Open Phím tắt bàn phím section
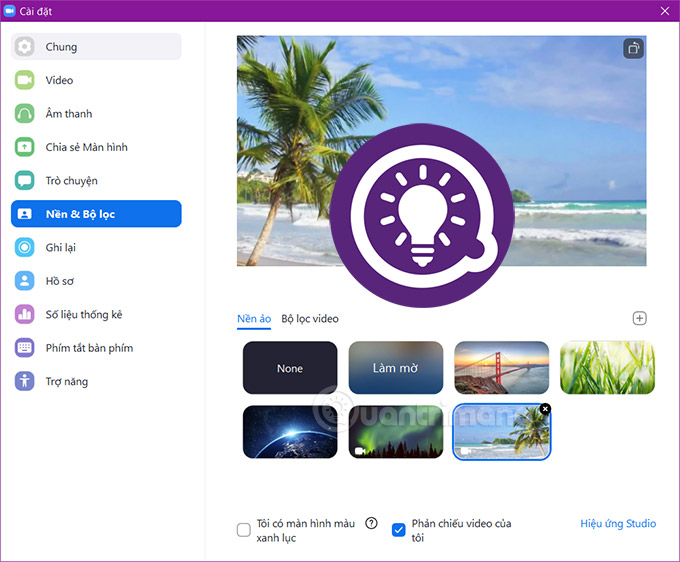This screenshot has width=680, height=562. (x=96, y=348)
